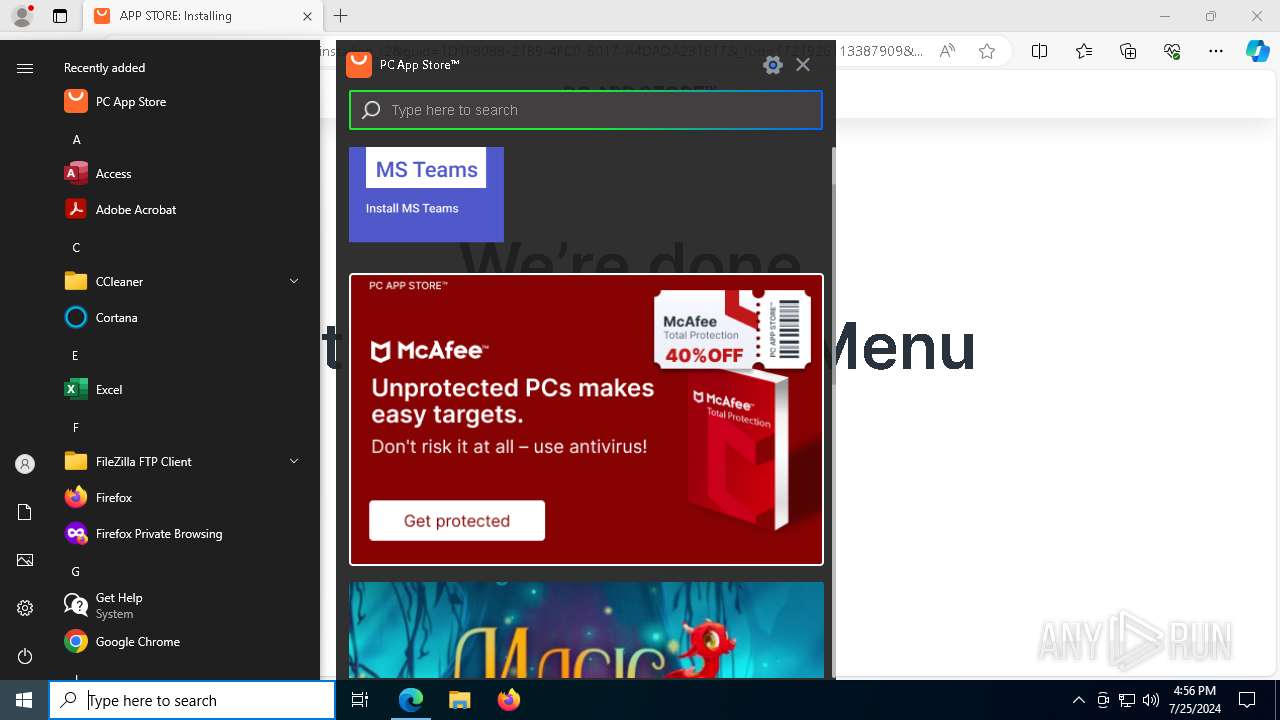Viewport: 1280px width, 720px height.
Task: Click the Windows Start button
Action: [x=24, y=700]
